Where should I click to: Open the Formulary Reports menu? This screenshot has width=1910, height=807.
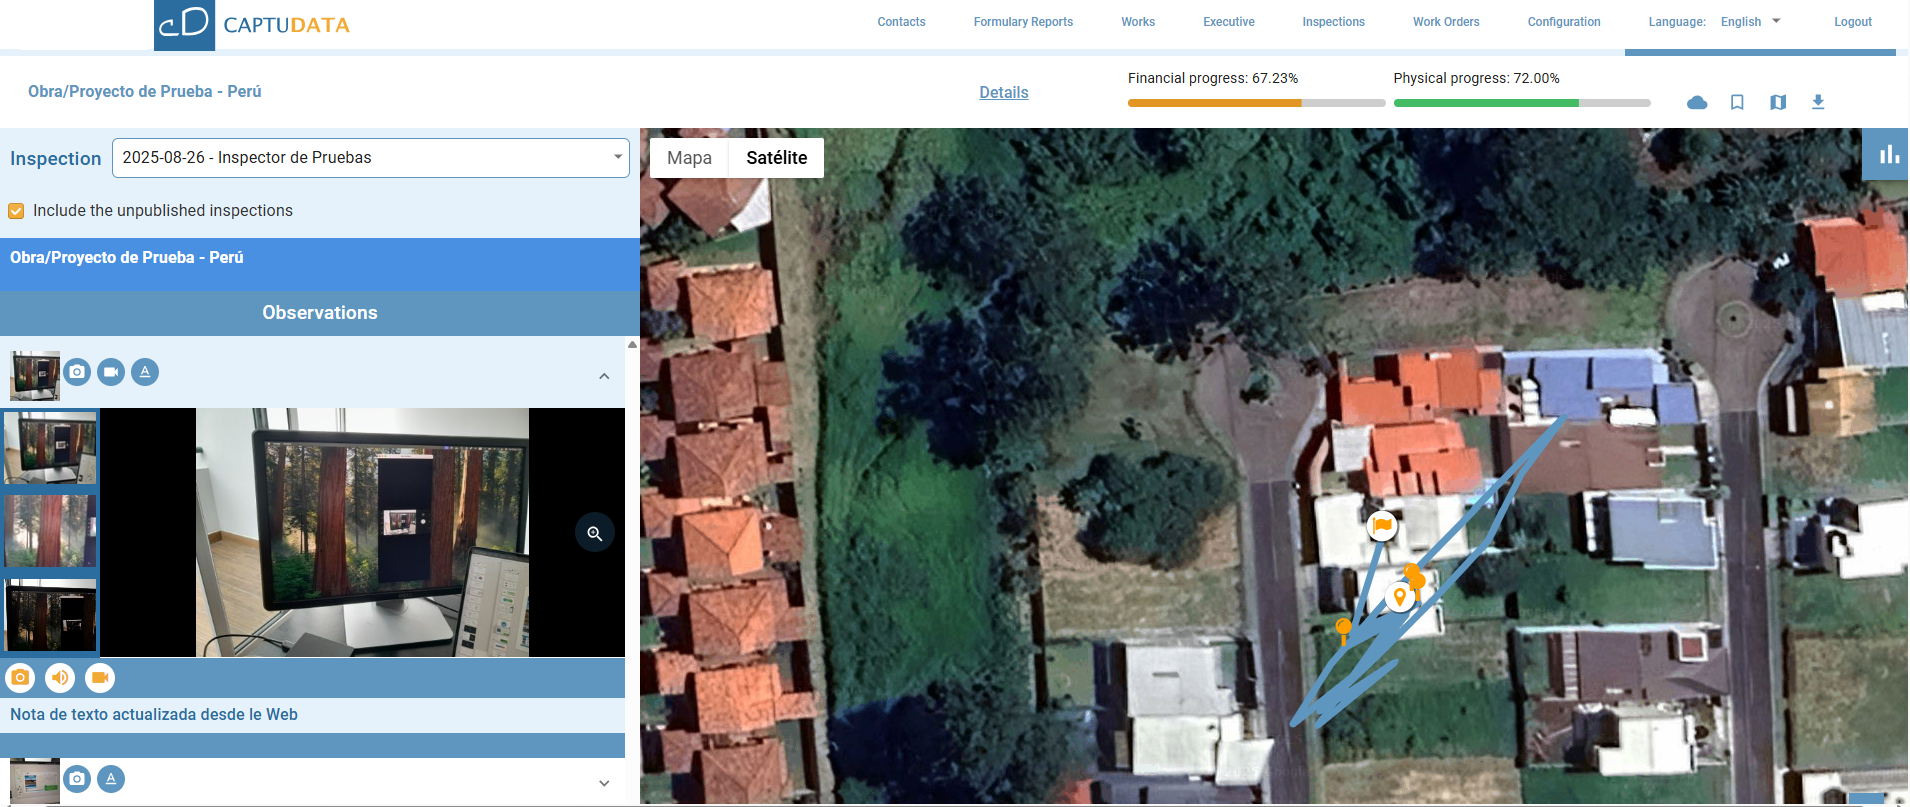pyautogui.click(x=1023, y=22)
